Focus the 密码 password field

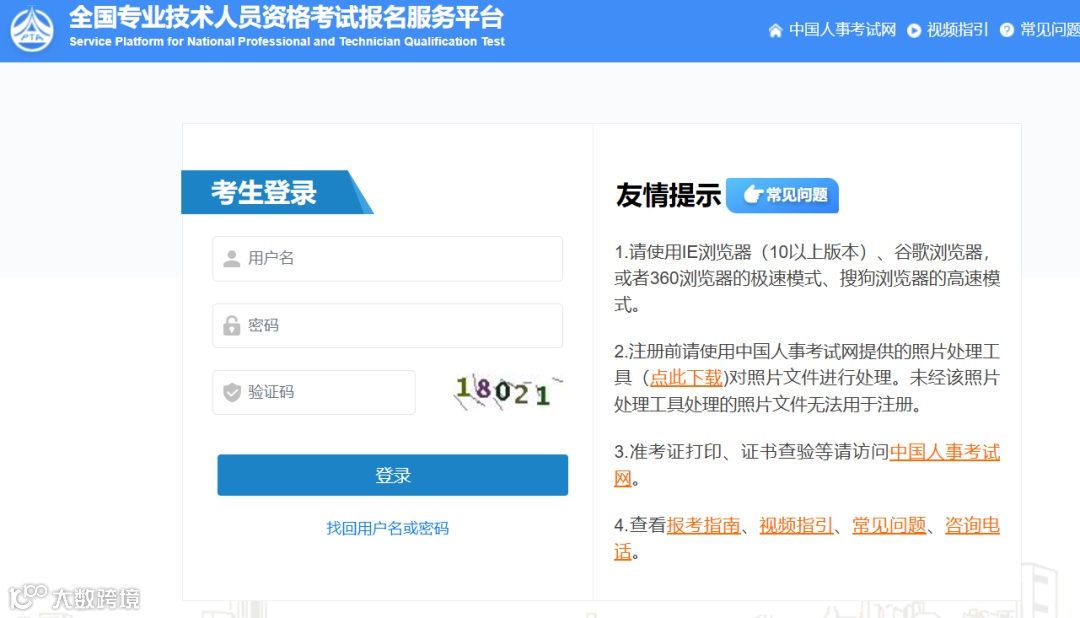[388, 325]
